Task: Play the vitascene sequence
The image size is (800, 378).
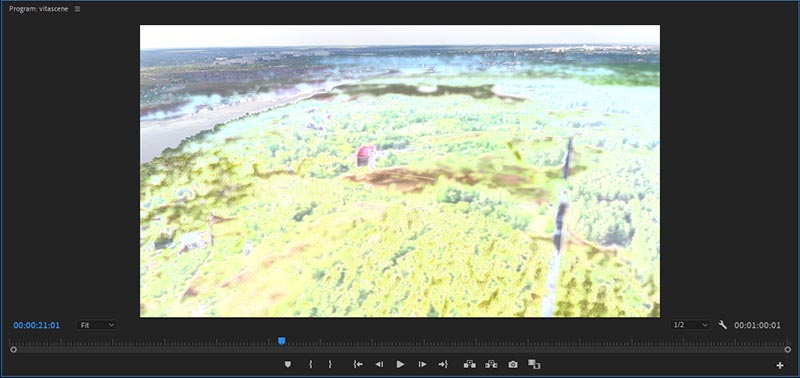Action: click(x=401, y=364)
